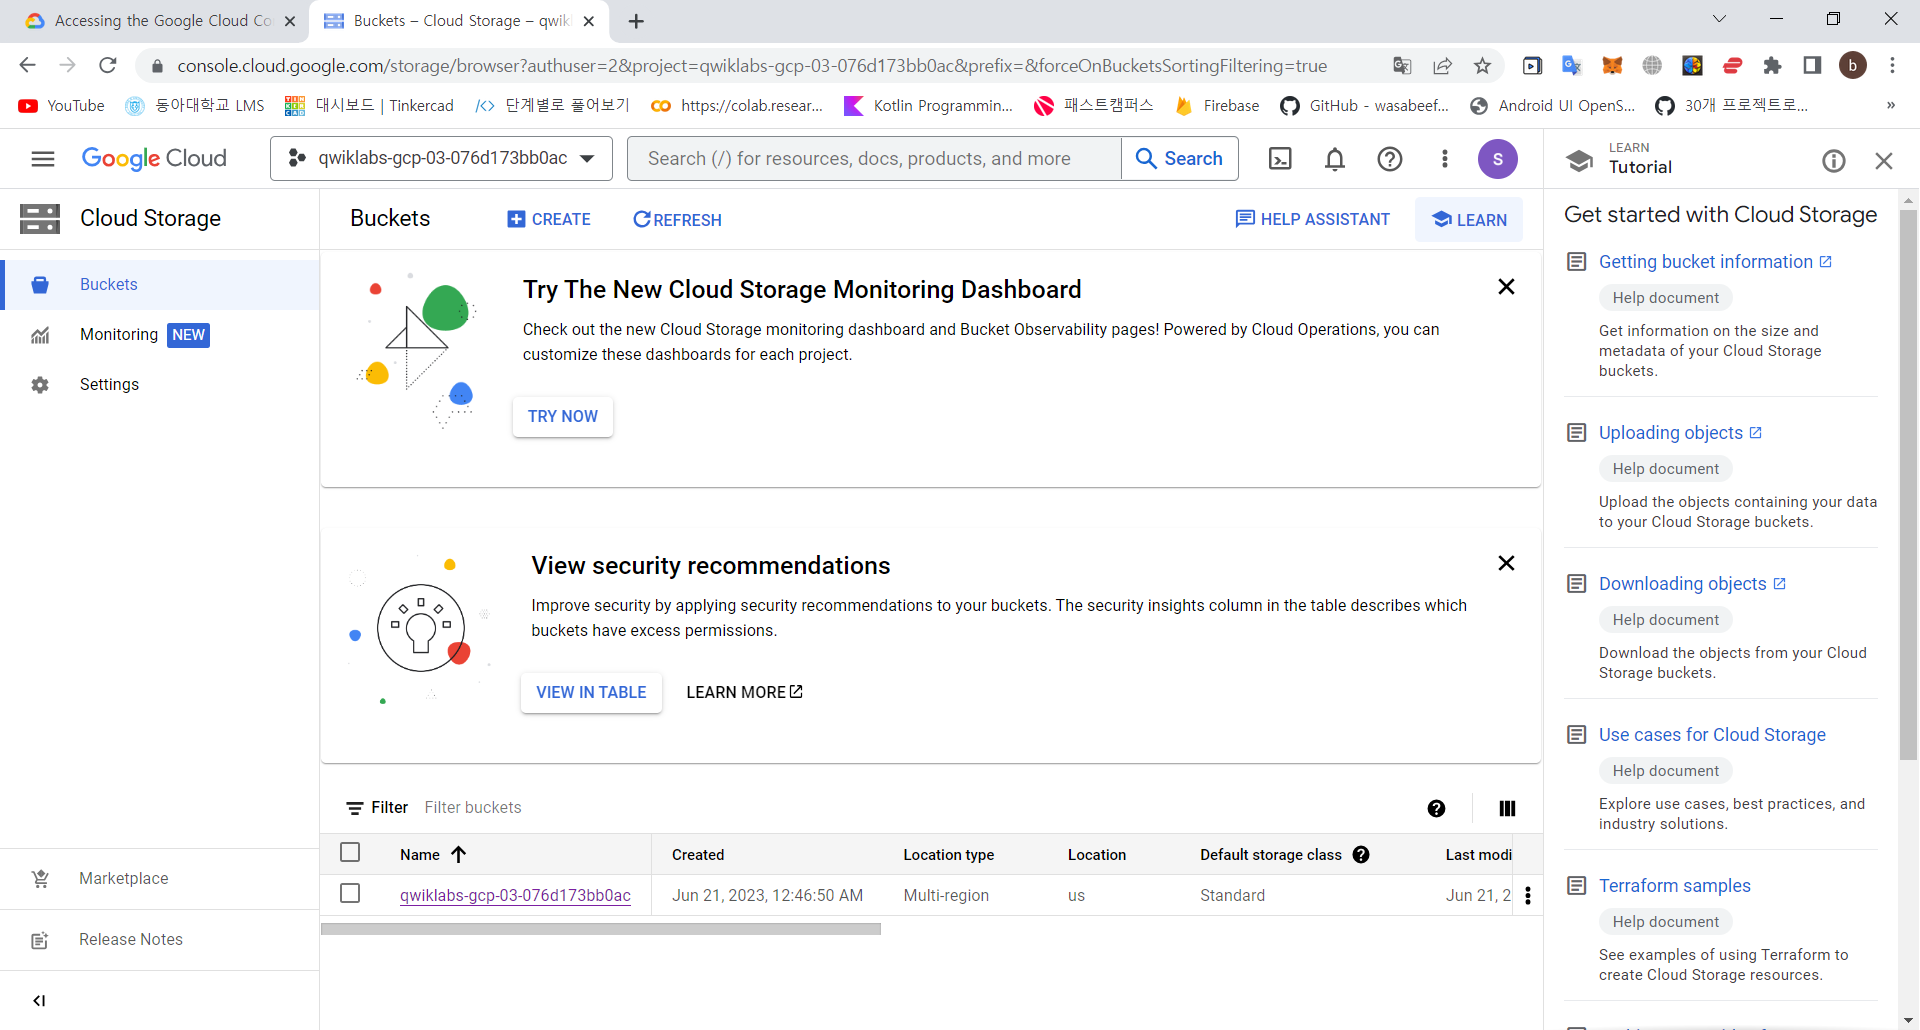The height and width of the screenshot is (1030, 1920).
Task: Sort buckets by Name column arrow
Action: click(x=459, y=854)
